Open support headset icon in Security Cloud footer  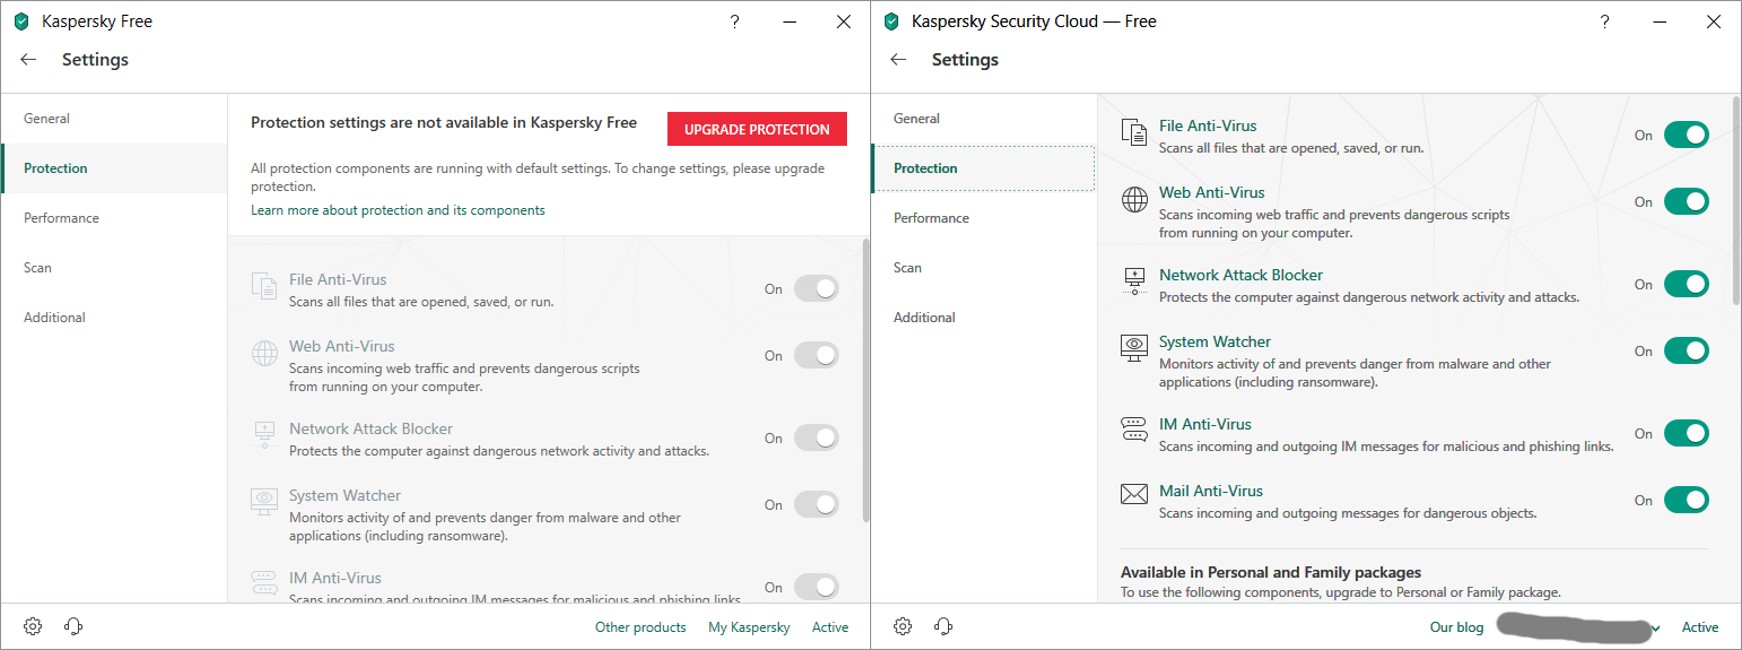pyautogui.click(x=943, y=627)
